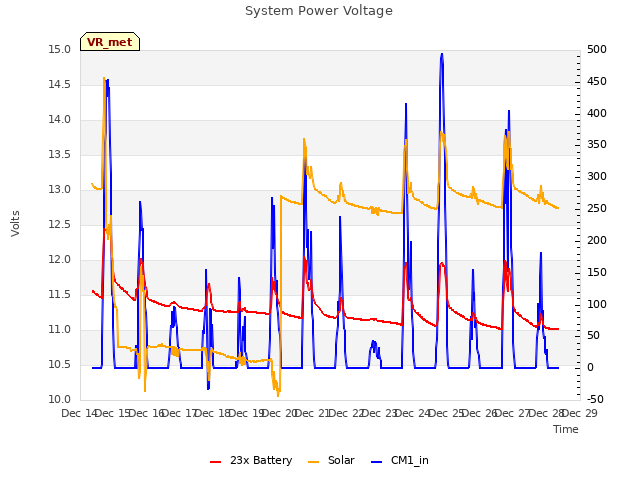This screenshot has width=640, height=480.
Task: Click the 14.5 left axis tick label
Action: [60, 84]
